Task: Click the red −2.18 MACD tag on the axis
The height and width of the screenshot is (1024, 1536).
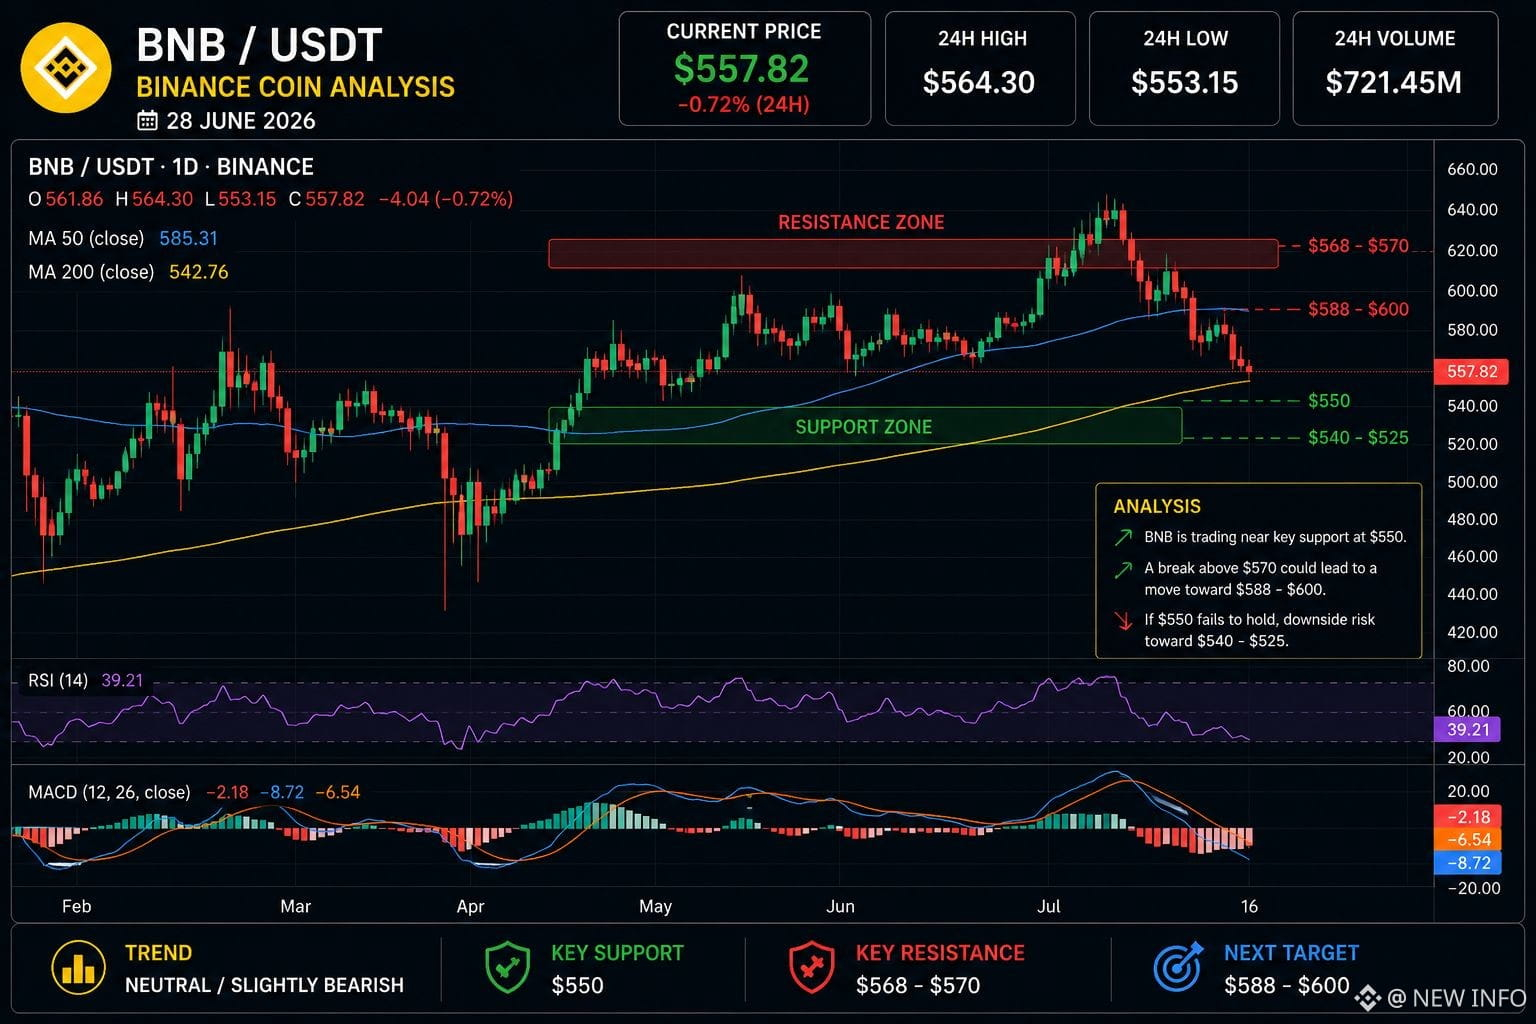Action: [1467, 817]
